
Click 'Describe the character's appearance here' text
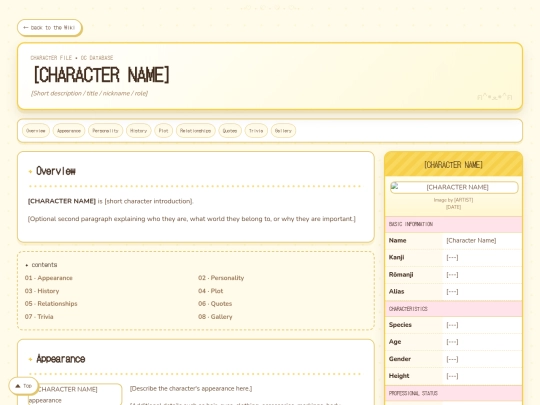pyautogui.click(x=191, y=388)
